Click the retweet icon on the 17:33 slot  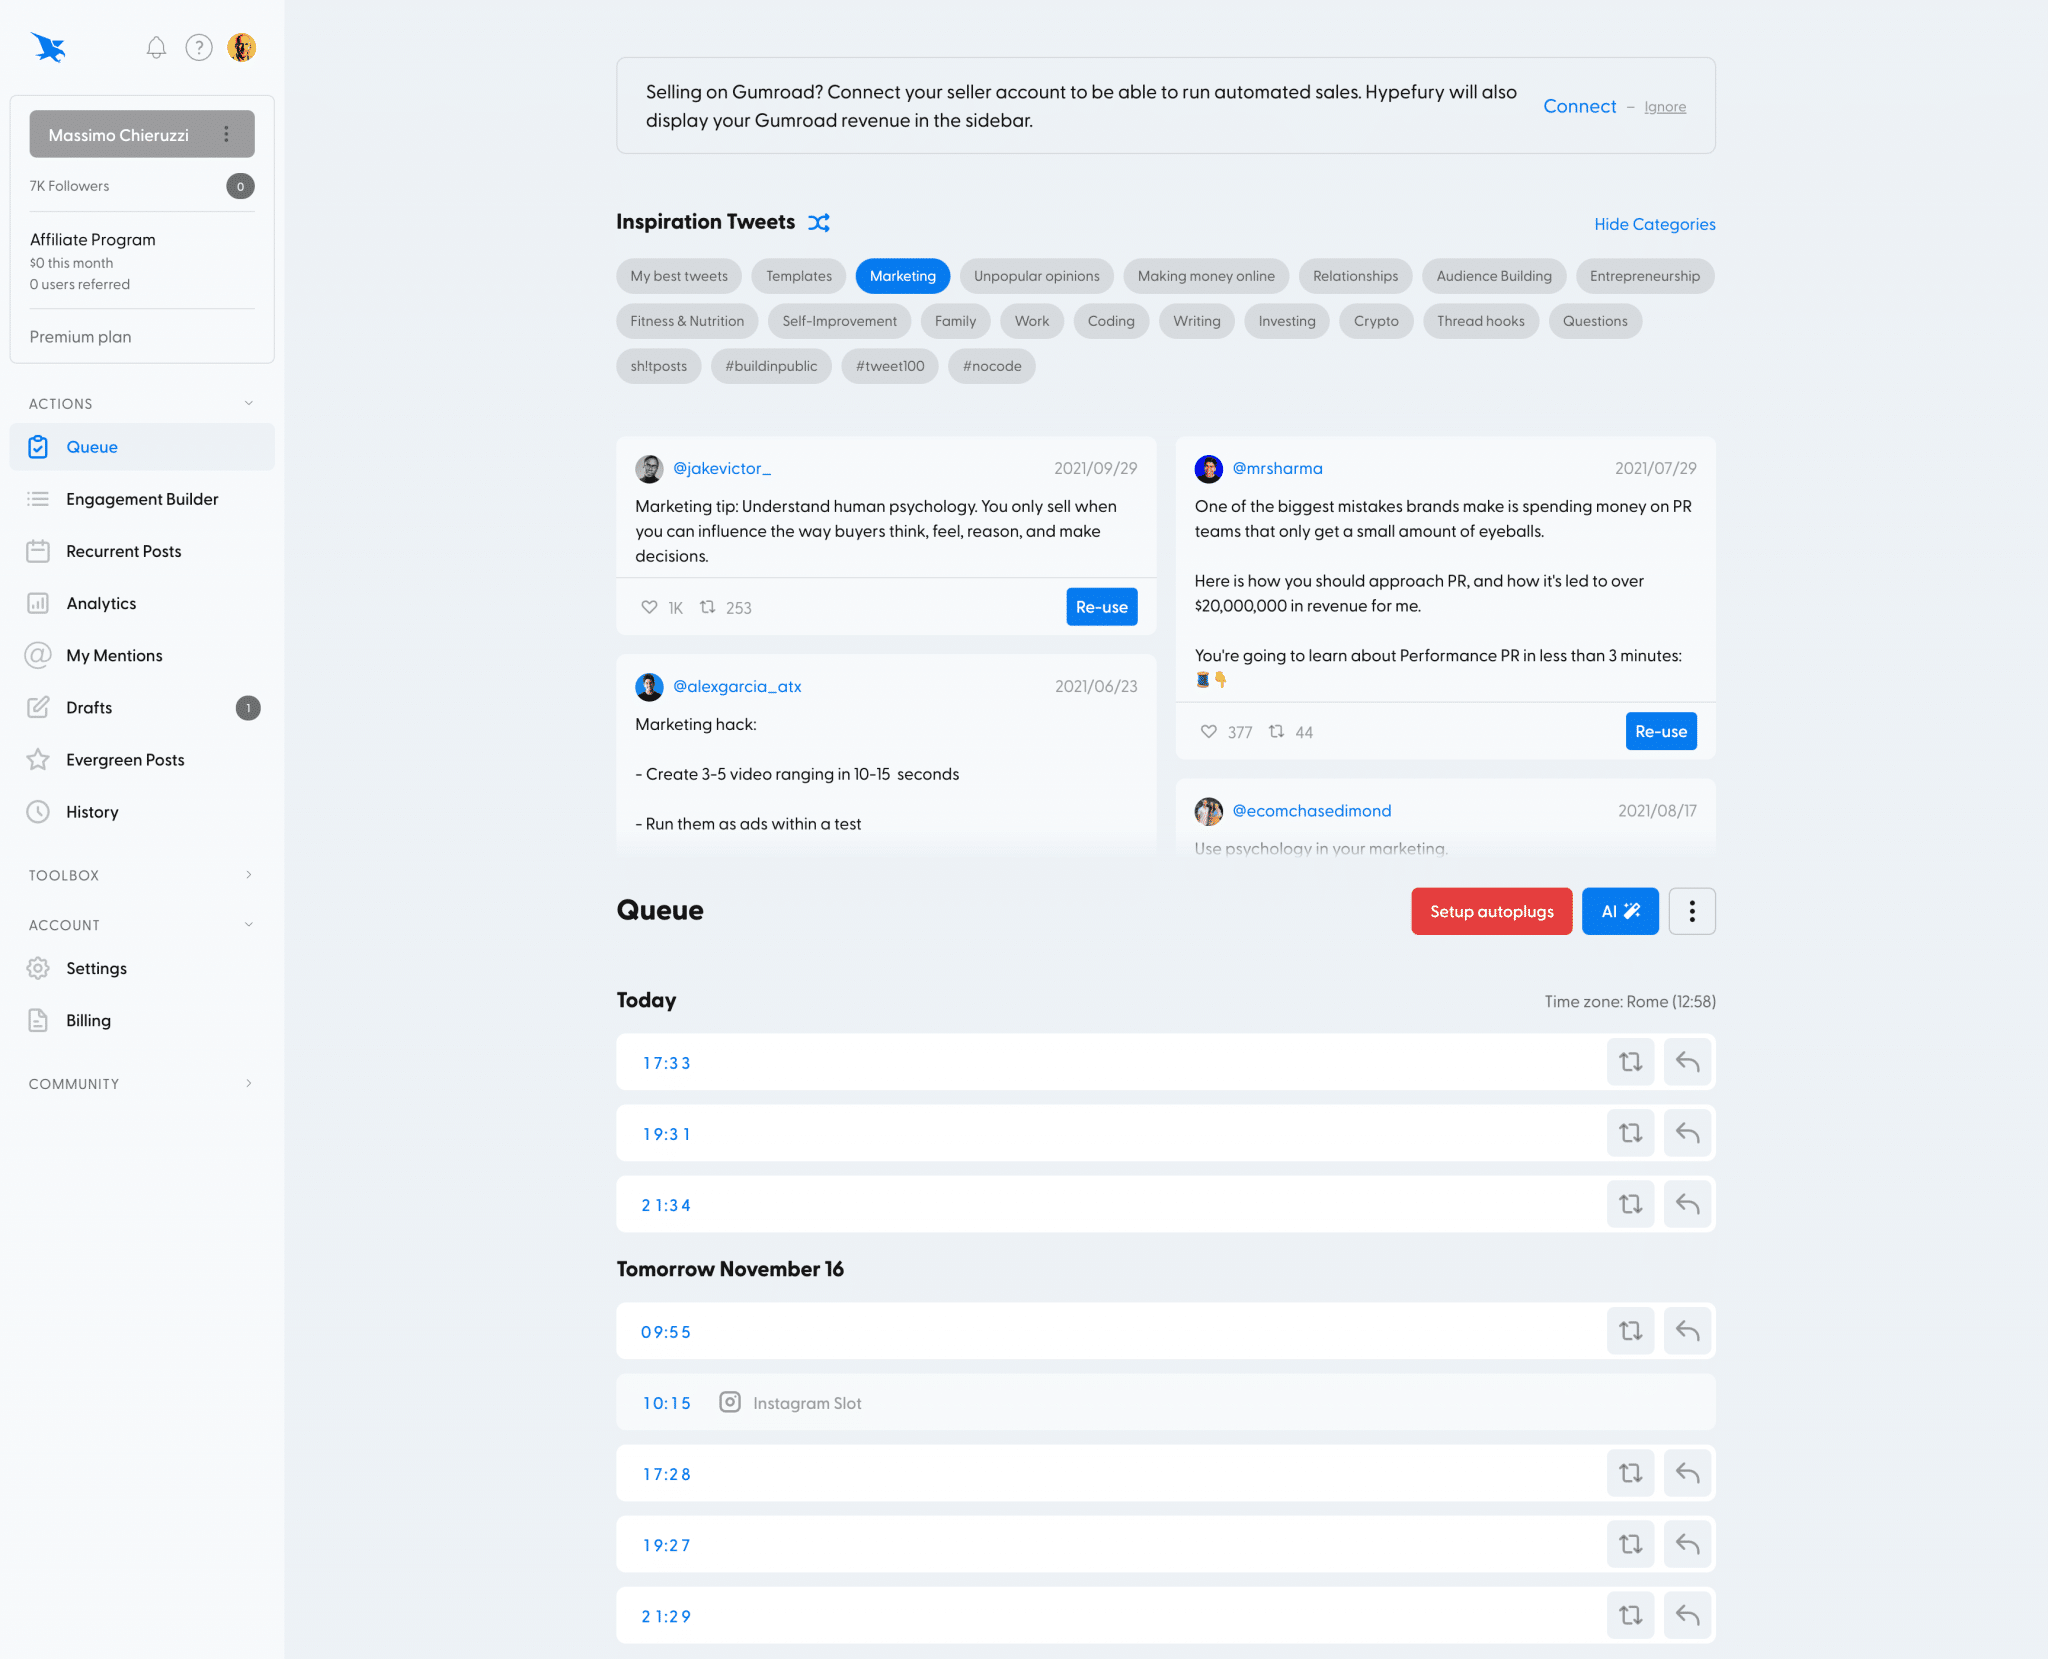[x=1630, y=1062]
